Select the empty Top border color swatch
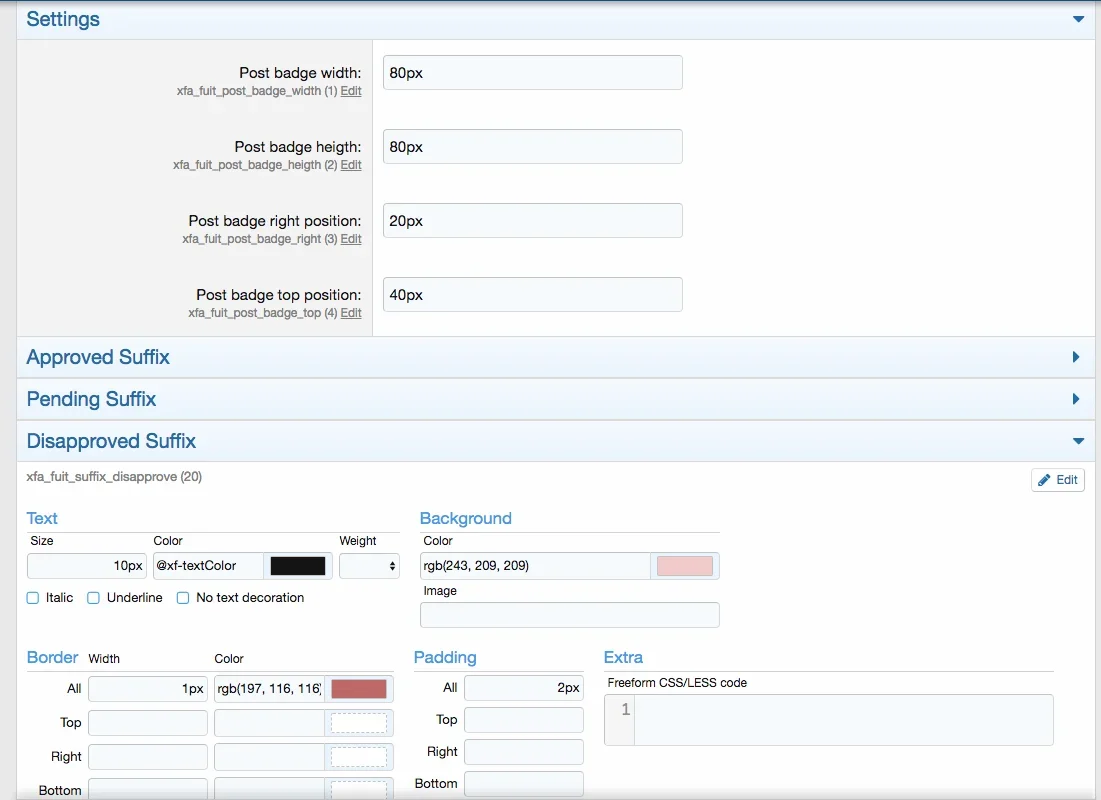The width and height of the screenshot is (1101, 800). click(x=358, y=723)
